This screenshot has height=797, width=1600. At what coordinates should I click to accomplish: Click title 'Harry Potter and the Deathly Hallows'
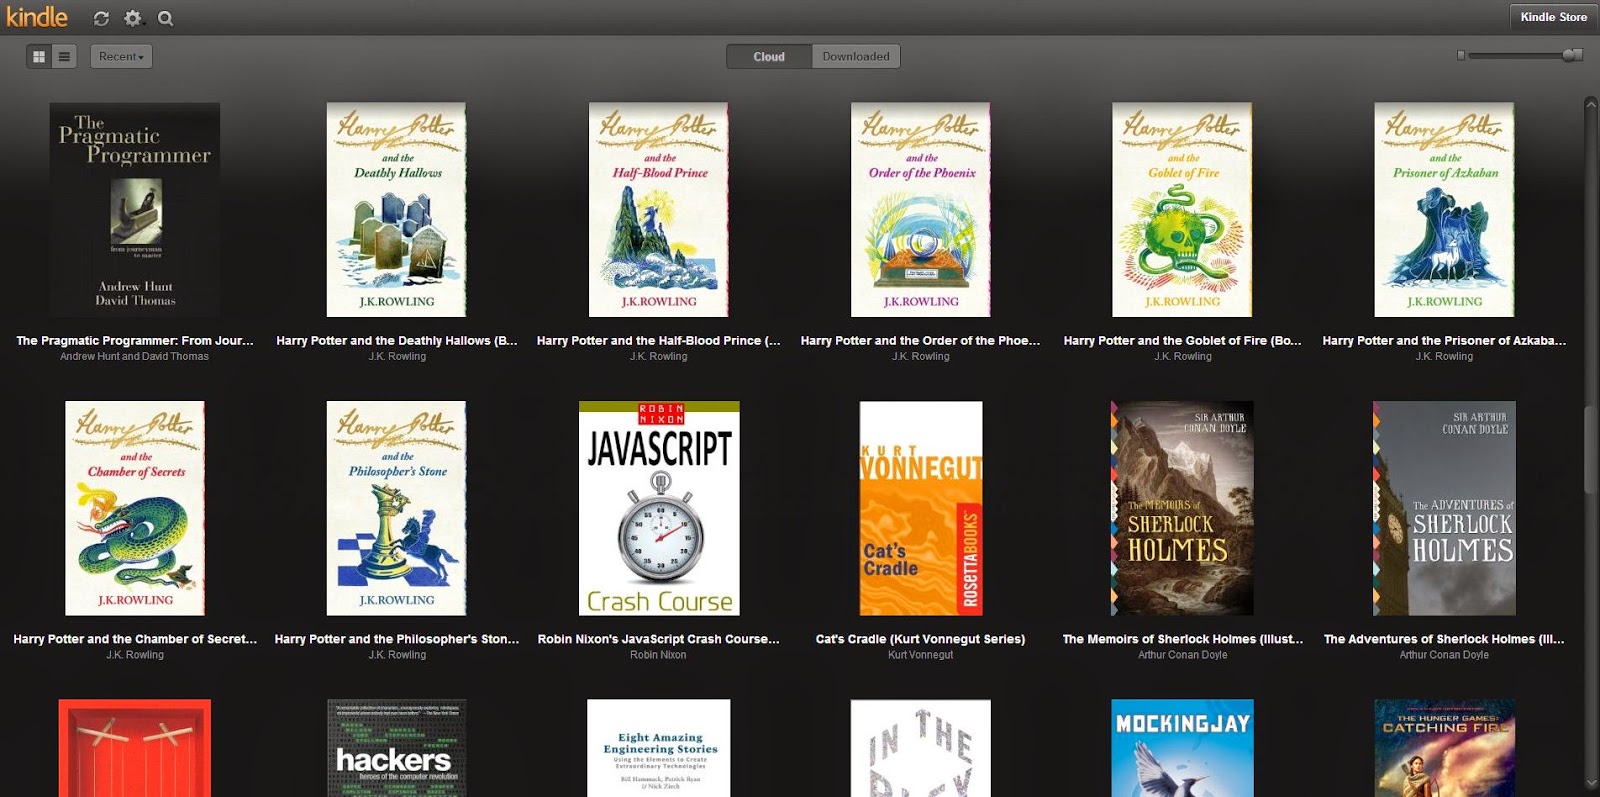pos(397,341)
